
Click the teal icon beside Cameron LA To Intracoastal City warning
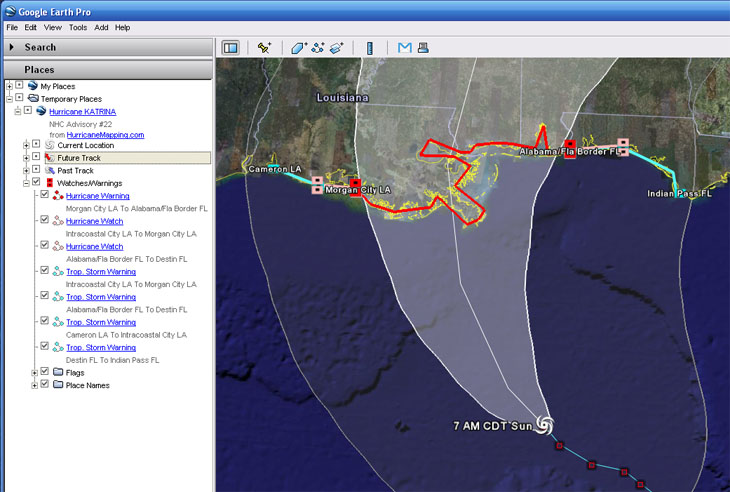pos(58,322)
